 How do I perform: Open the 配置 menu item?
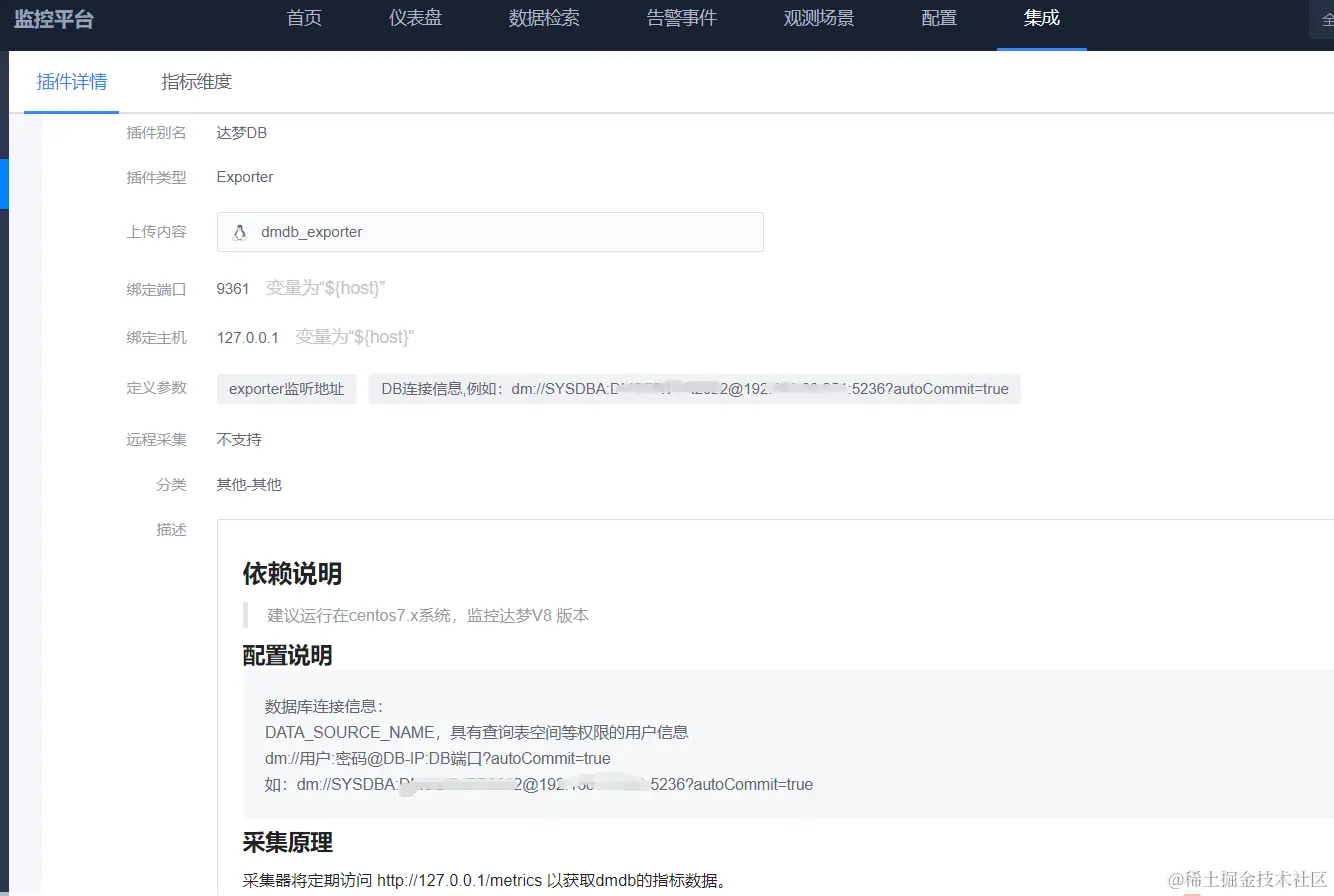tap(939, 18)
